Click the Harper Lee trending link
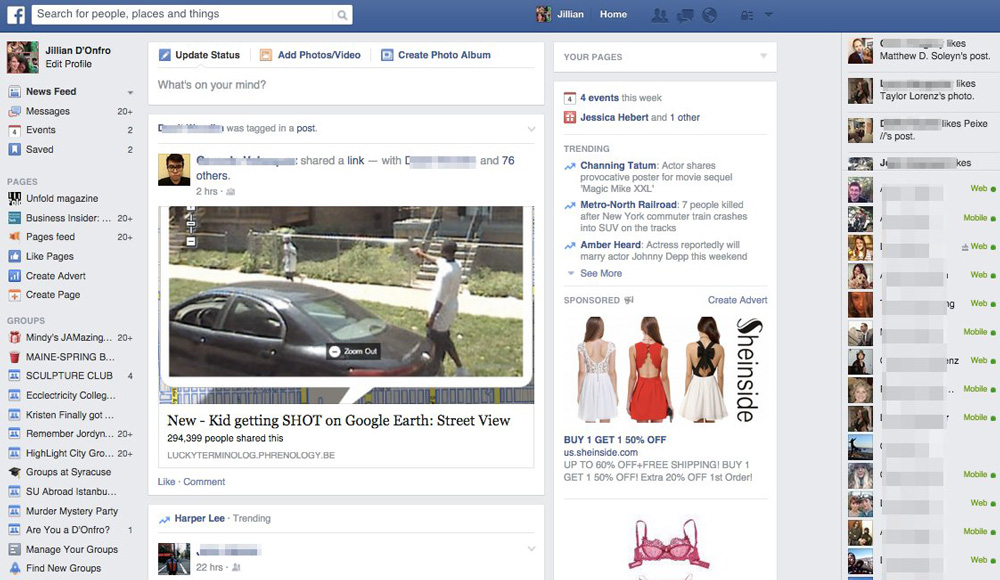The image size is (1000, 580). pos(200,518)
